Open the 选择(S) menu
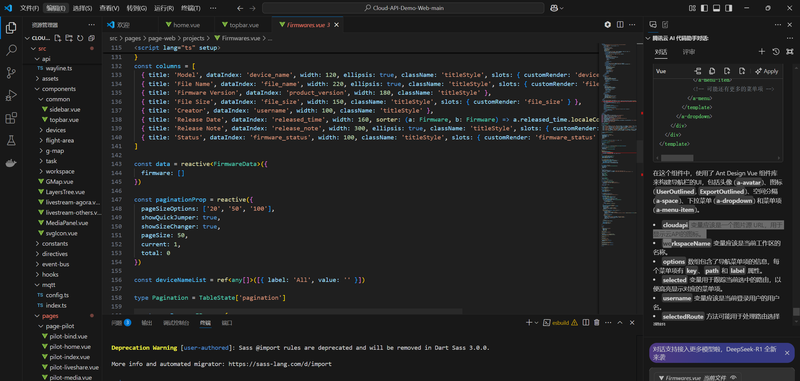The image size is (800, 381). tap(82, 8)
